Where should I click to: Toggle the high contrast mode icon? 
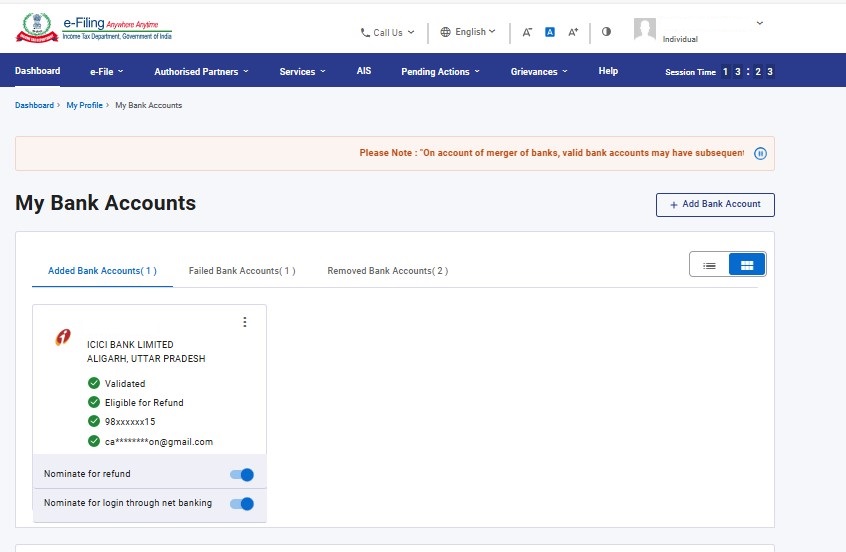point(606,31)
